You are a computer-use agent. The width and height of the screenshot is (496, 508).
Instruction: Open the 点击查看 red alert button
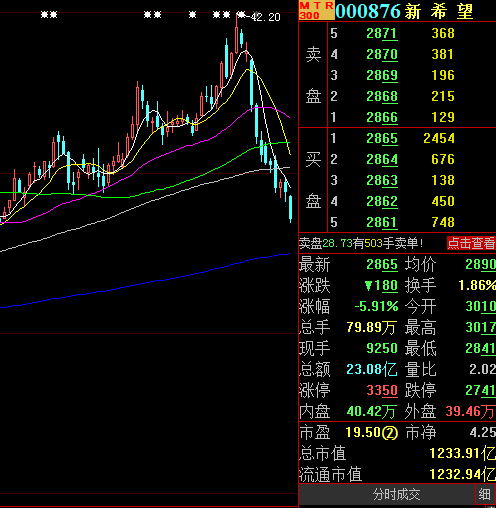471,243
